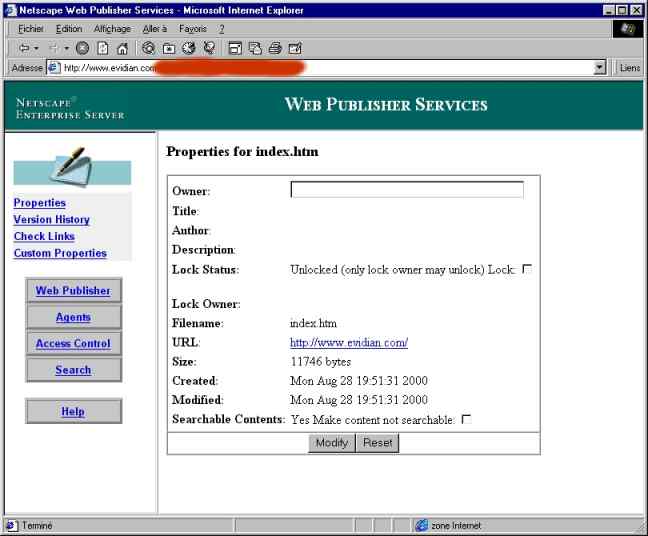Open the Aller à menu
The width and height of the screenshot is (648, 536).
coord(155,29)
